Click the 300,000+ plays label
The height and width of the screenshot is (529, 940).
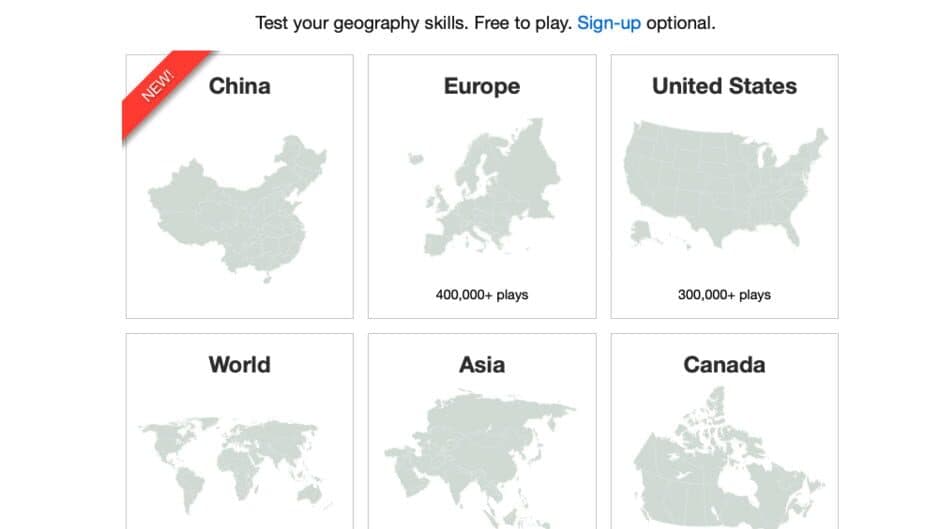[x=724, y=295]
